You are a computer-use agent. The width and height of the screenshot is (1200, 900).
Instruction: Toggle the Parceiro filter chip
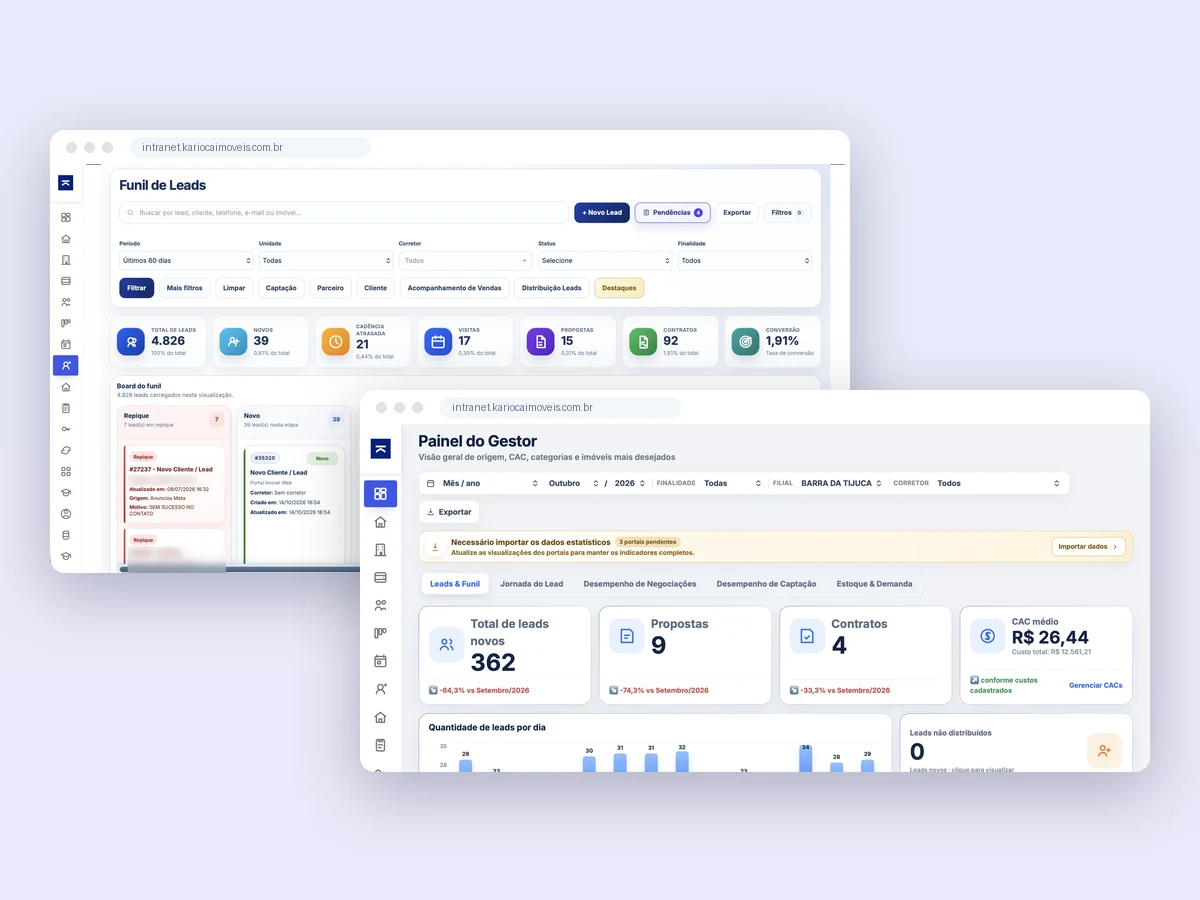click(330, 288)
